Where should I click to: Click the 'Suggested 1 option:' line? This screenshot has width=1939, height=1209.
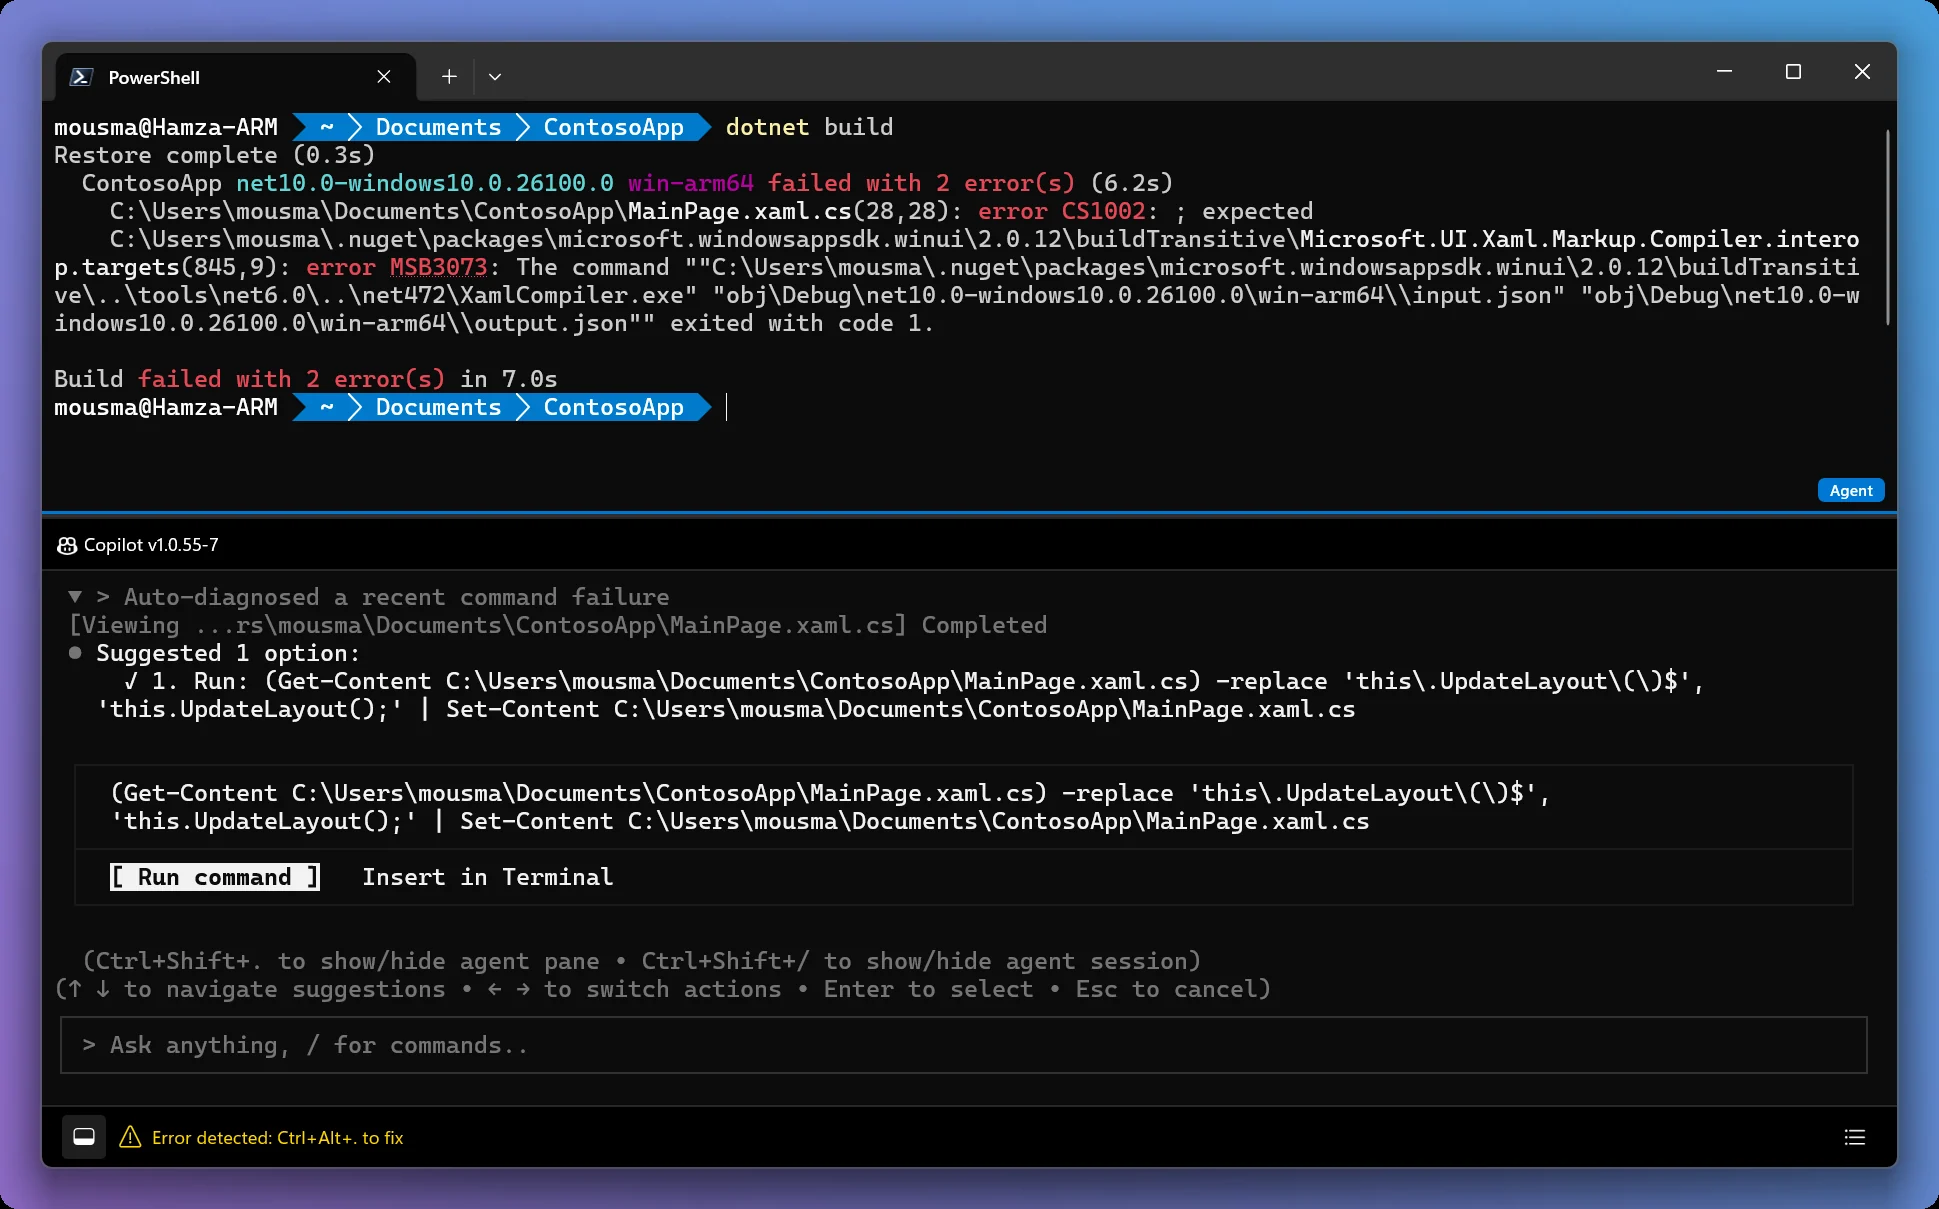coord(228,653)
